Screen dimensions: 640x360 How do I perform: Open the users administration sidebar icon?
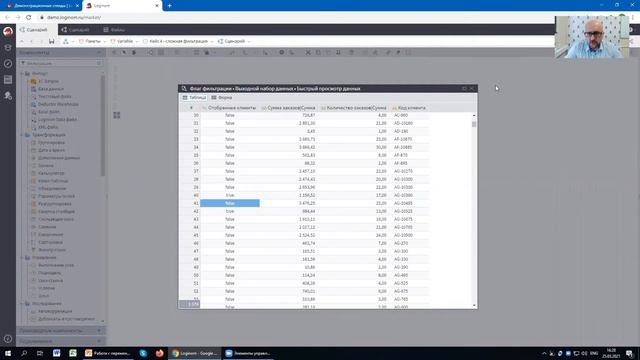point(8,96)
